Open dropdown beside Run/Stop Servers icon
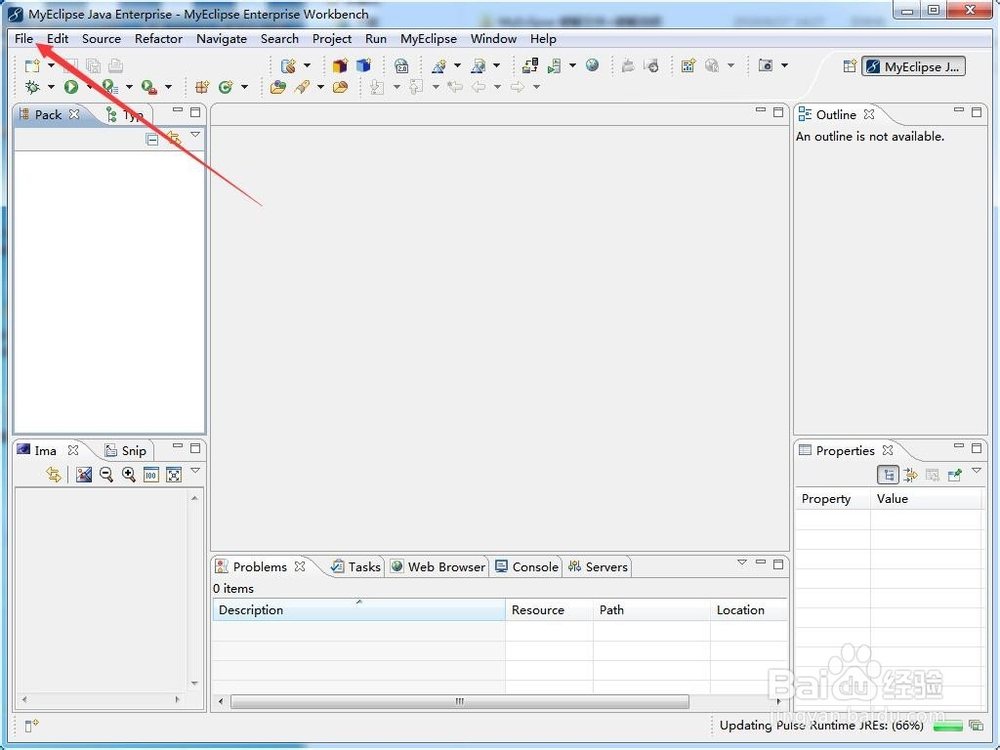1000x750 pixels. coord(573,65)
